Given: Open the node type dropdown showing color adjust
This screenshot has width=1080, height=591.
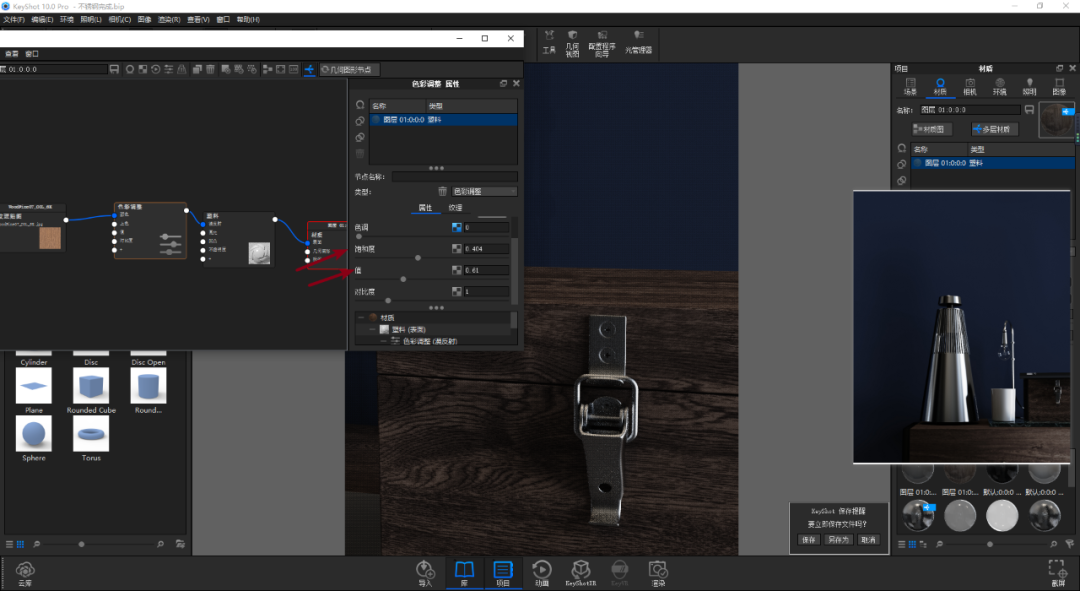Looking at the screenshot, I should (x=484, y=191).
